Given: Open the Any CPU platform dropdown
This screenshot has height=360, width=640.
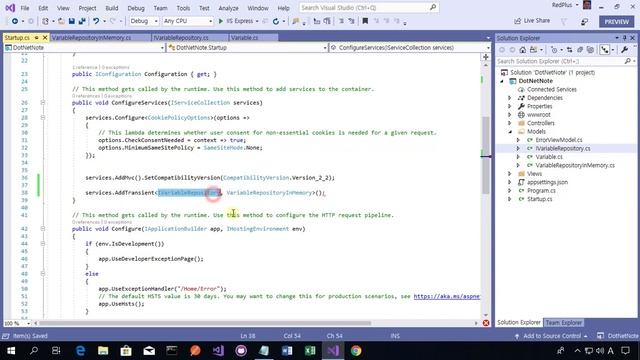Looking at the screenshot, I should (187, 21).
